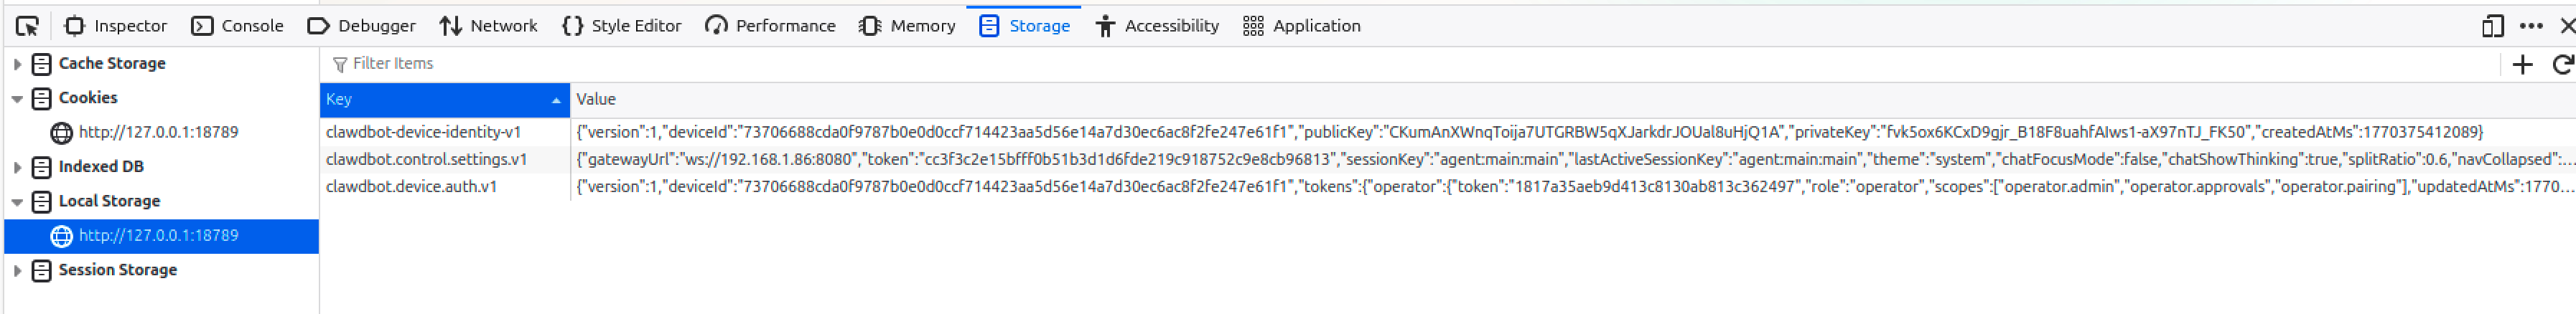Switch to the Application tab
The image size is (2576, 314).
click(x=1301, y=26)
